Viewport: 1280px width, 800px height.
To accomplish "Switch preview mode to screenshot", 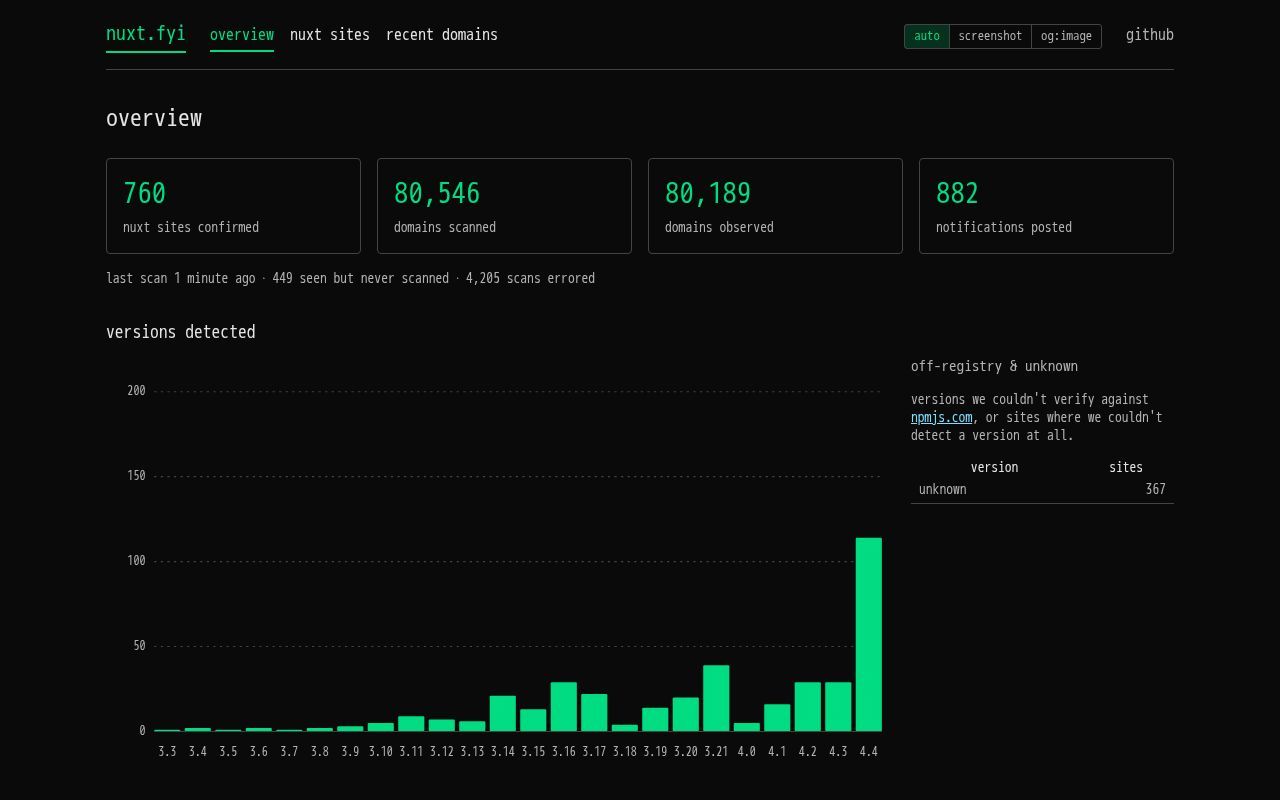I will [990, 36].
